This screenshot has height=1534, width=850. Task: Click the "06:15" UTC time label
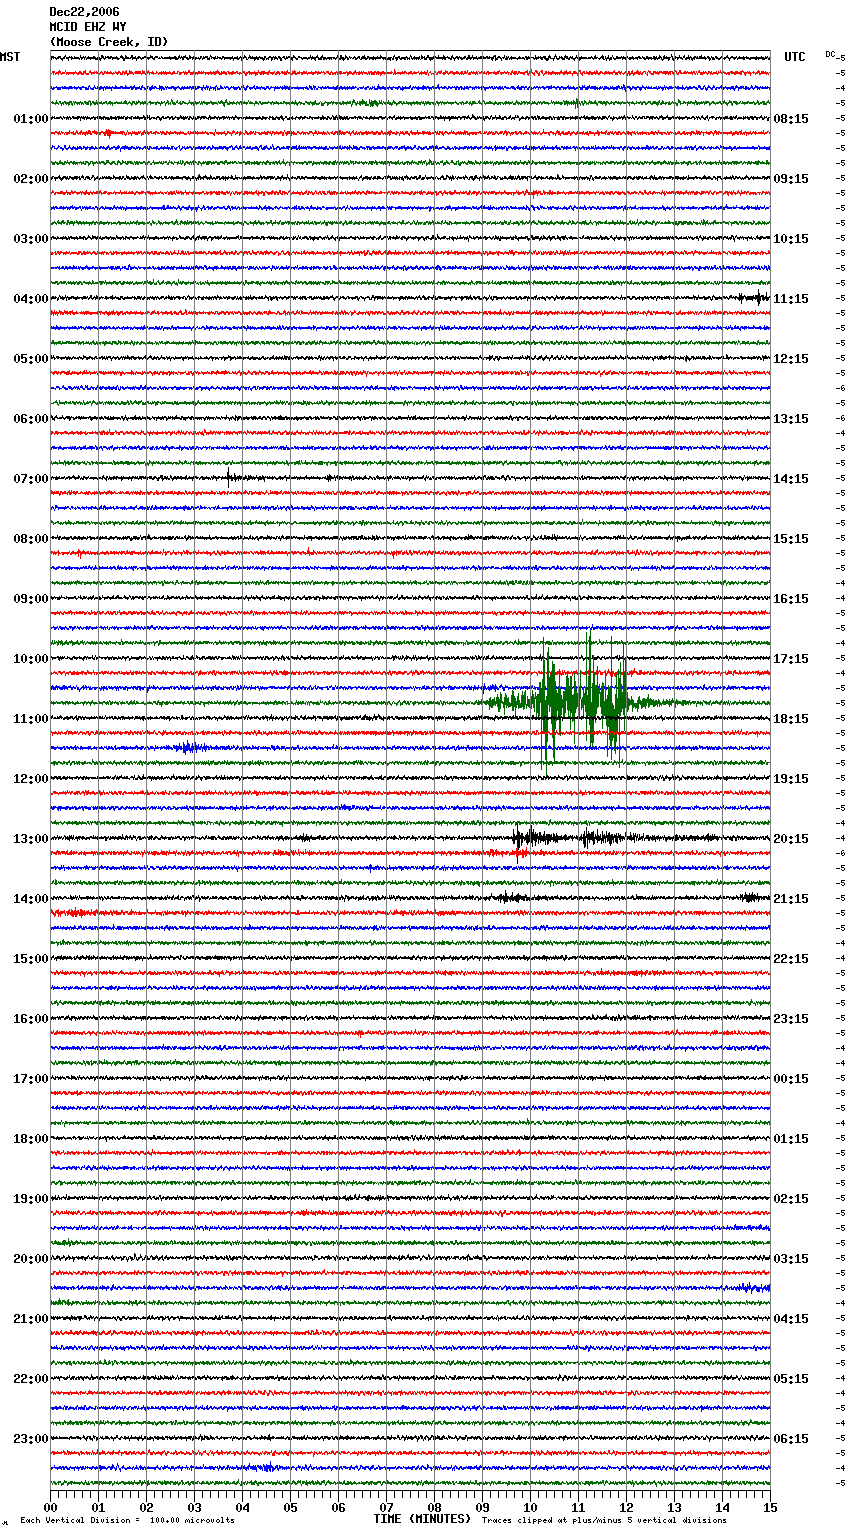(x=791, y=1439)
